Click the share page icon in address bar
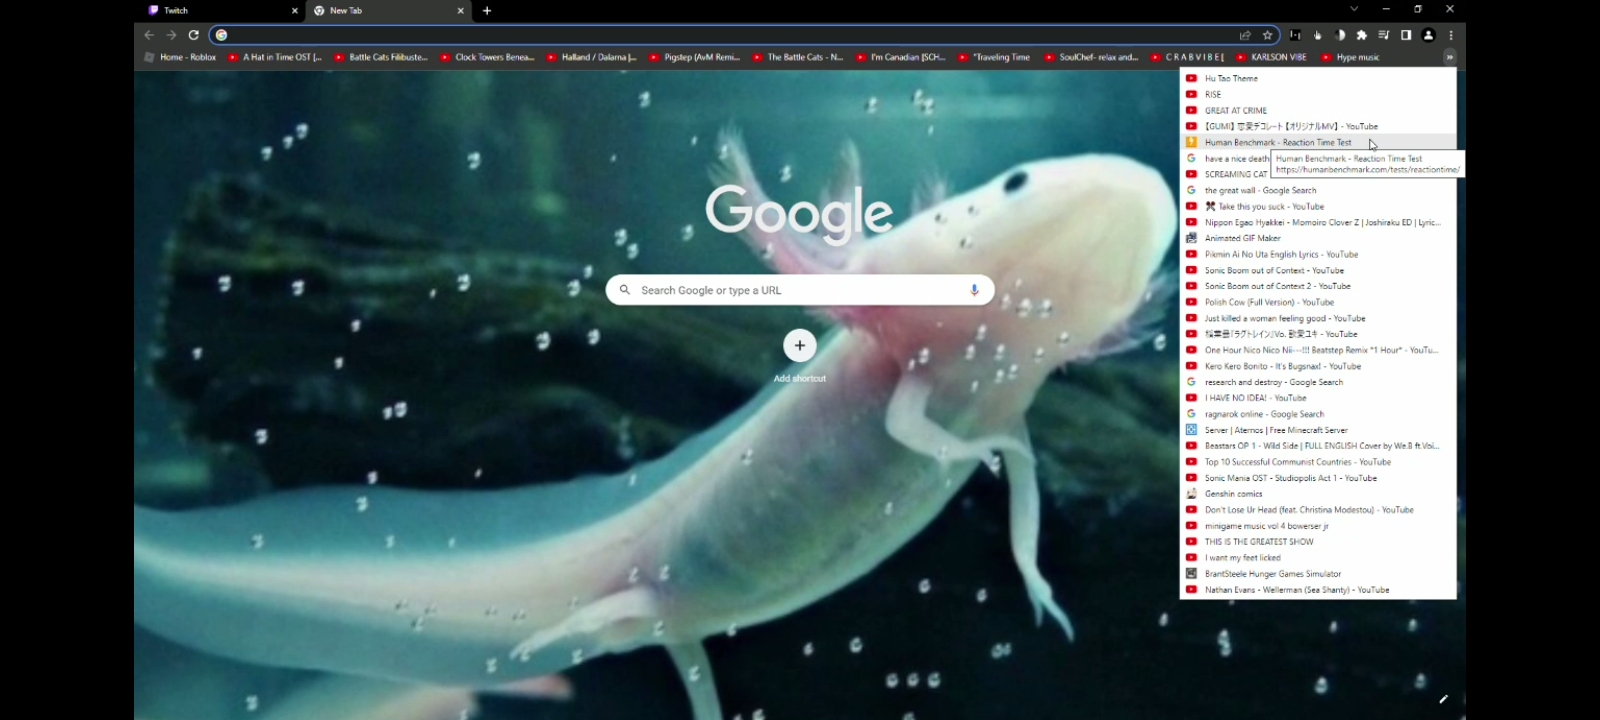The image size is (1600, 720). (x=1245, y=35)
